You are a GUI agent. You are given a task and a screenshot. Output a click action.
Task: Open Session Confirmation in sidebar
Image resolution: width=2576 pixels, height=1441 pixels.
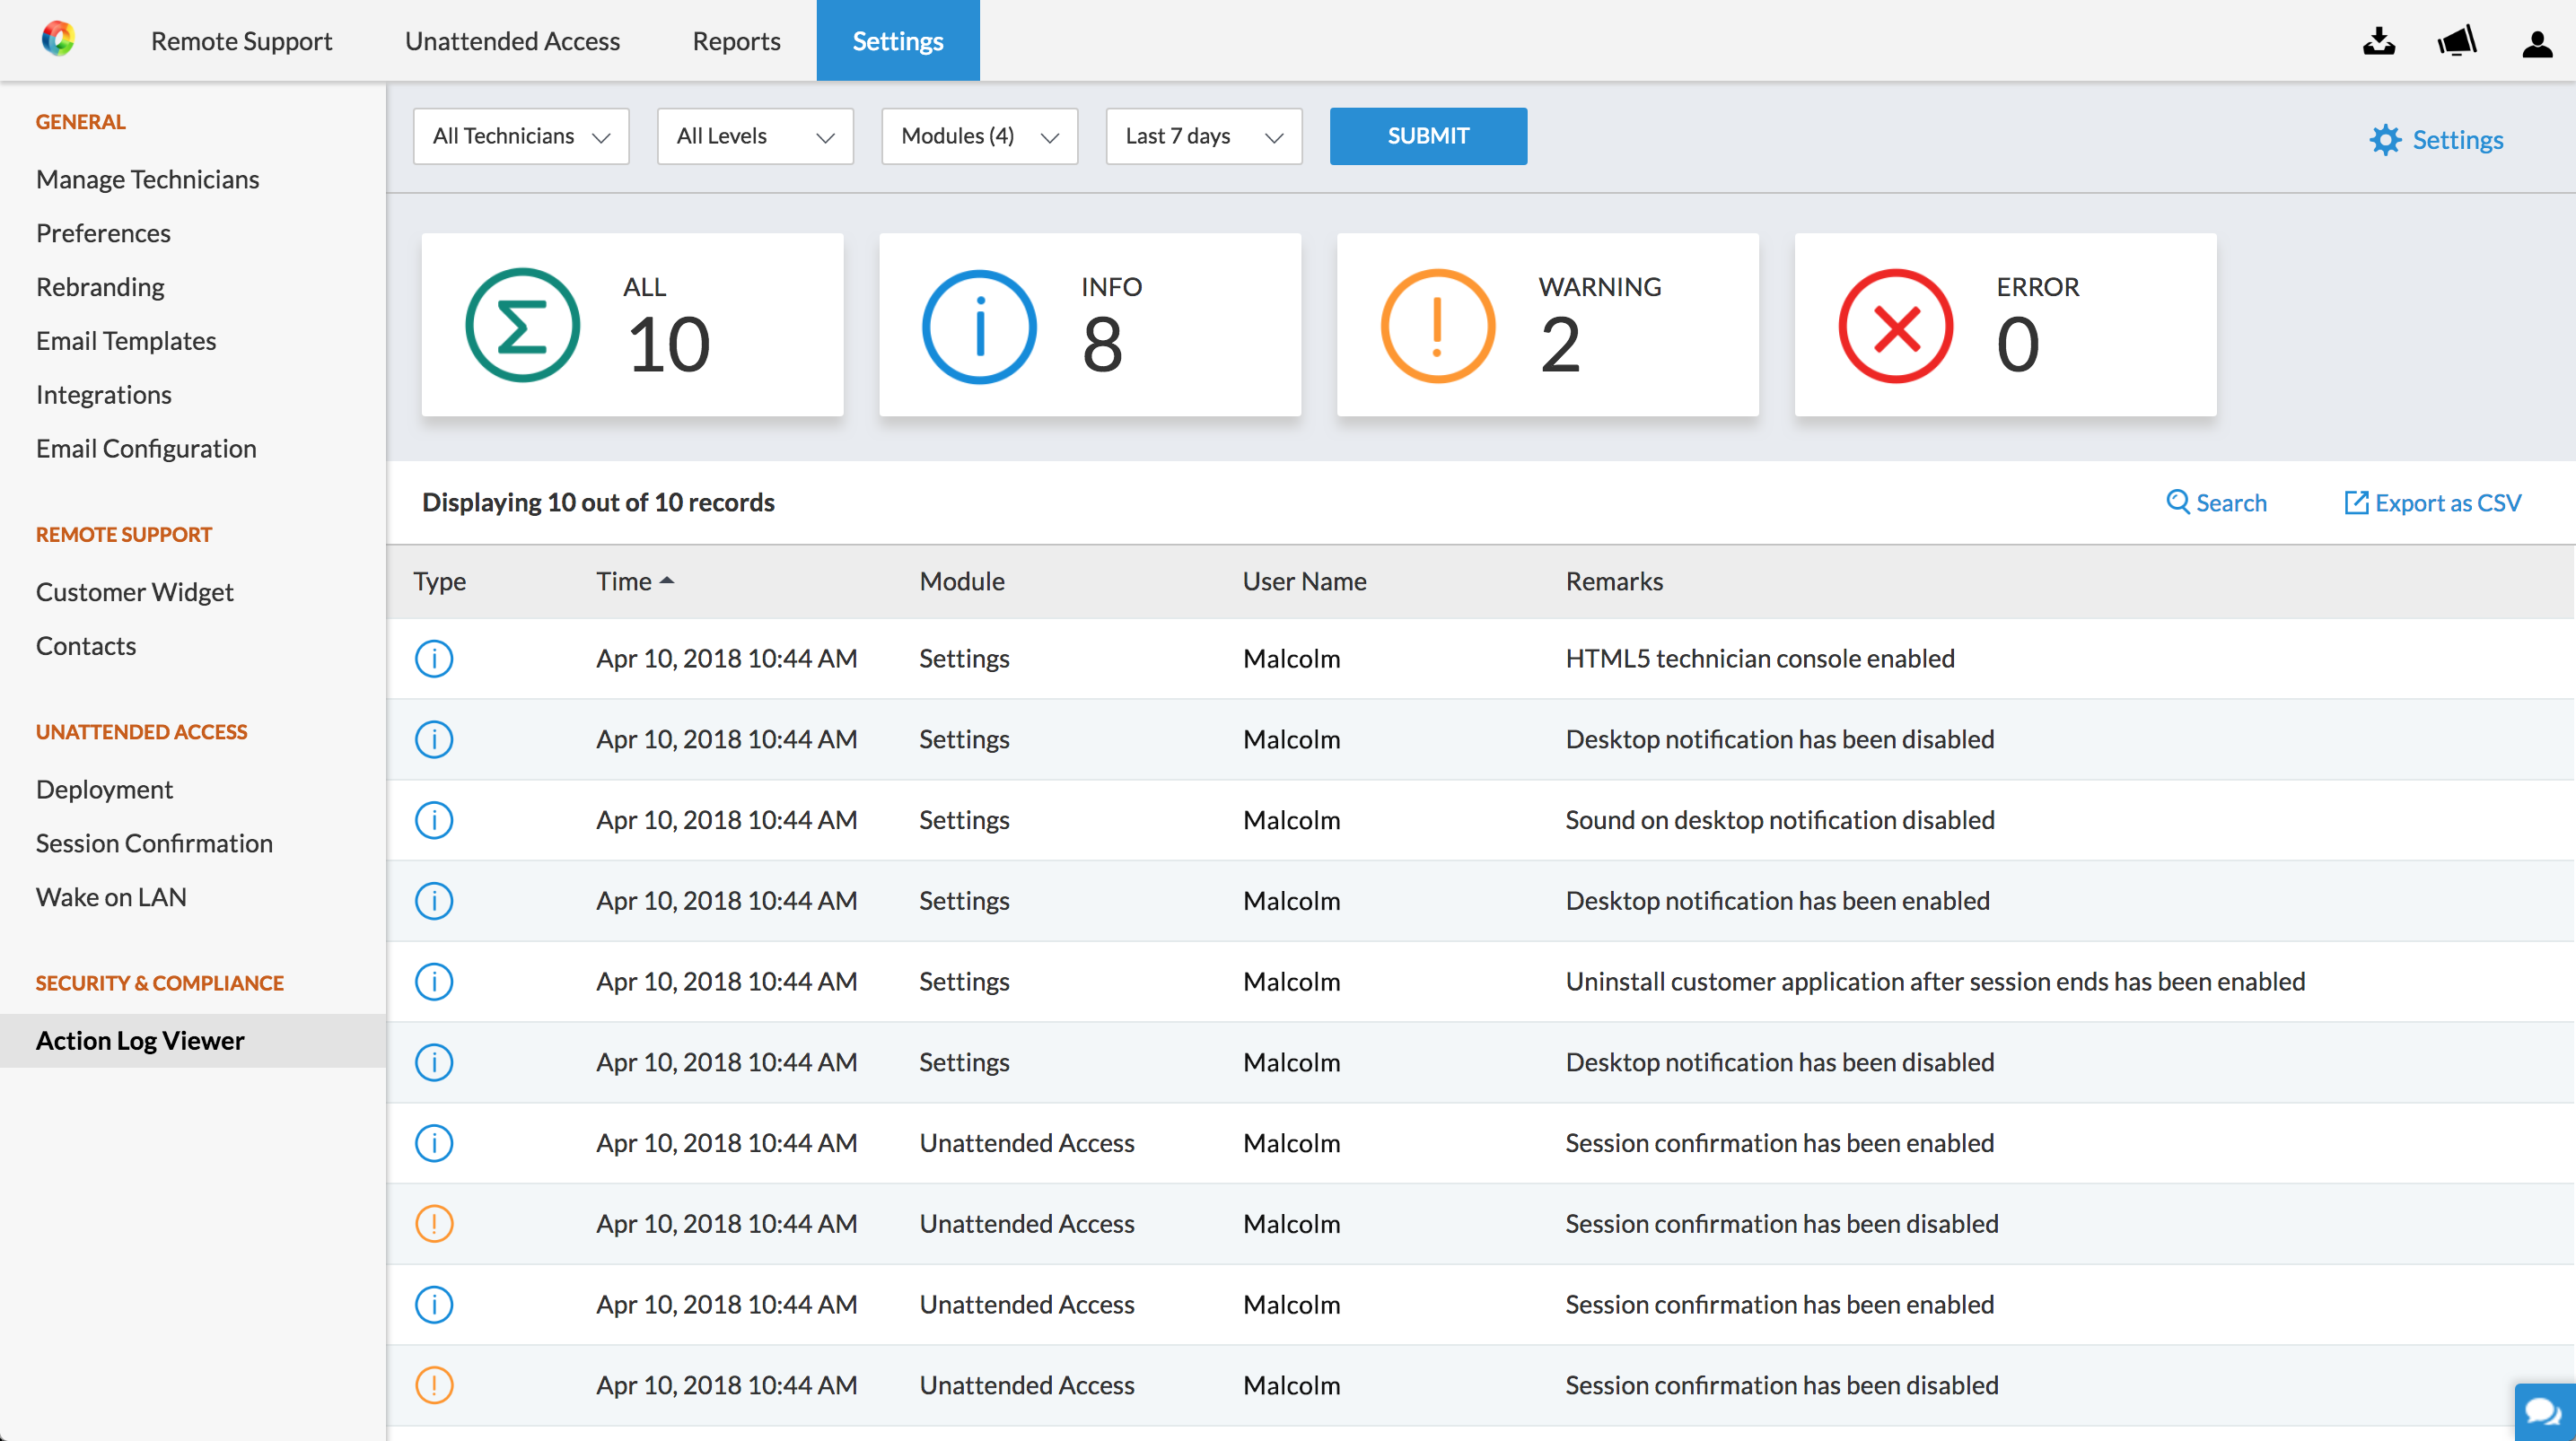[154, 843]
